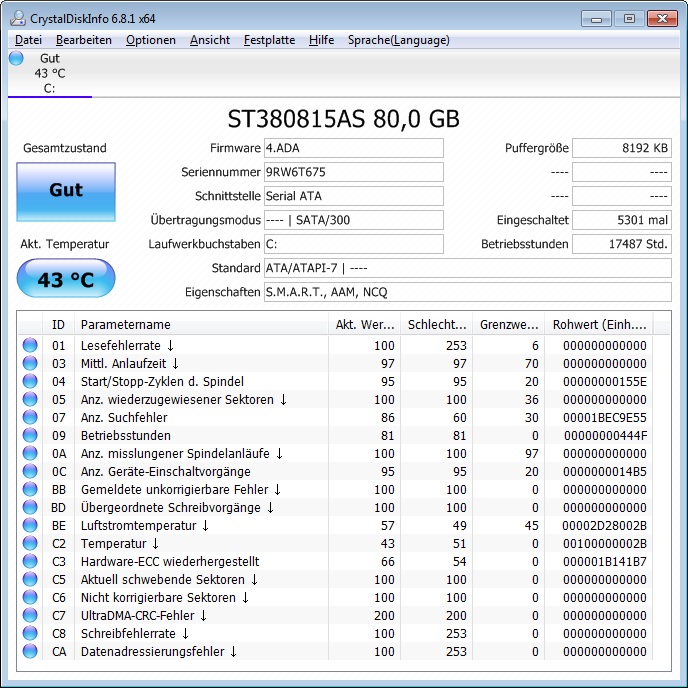Click the Schlecht... column header
The width and height of the screenshot is (688, 688).
click(x=437, y=325)
